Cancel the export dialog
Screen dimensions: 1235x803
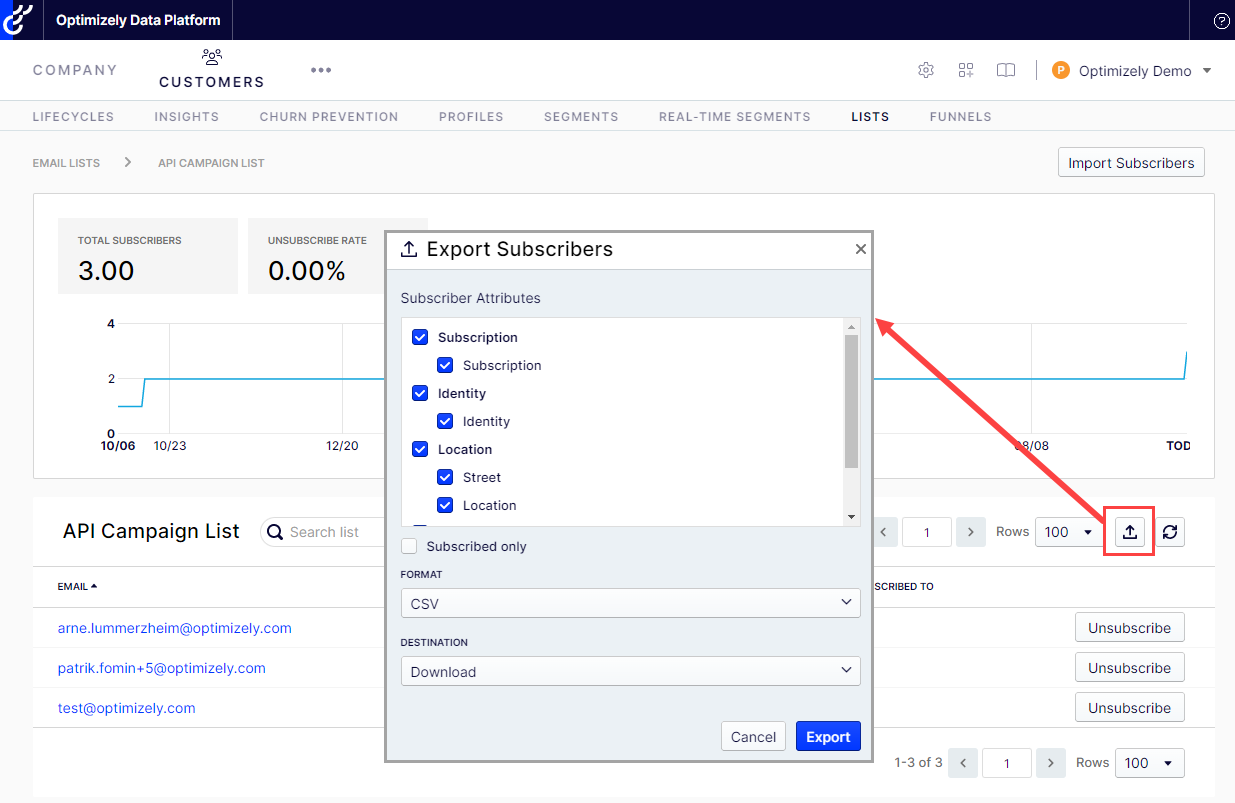pos(753,737)
